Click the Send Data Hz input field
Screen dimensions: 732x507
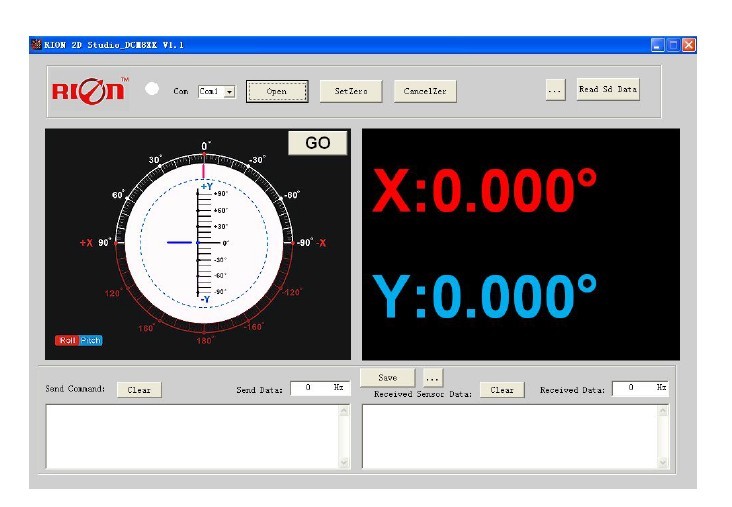click(x=320, y=387)
